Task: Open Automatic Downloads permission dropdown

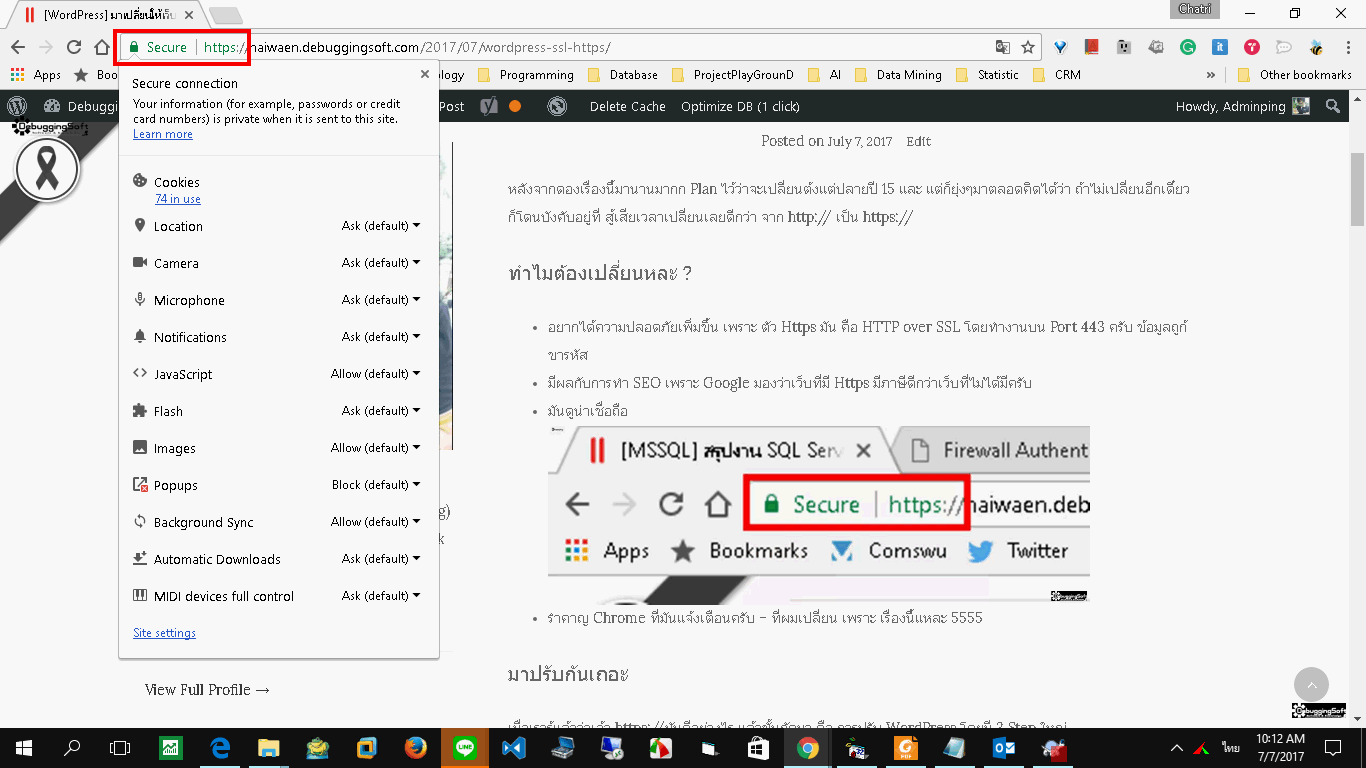Action: [381, 559]
